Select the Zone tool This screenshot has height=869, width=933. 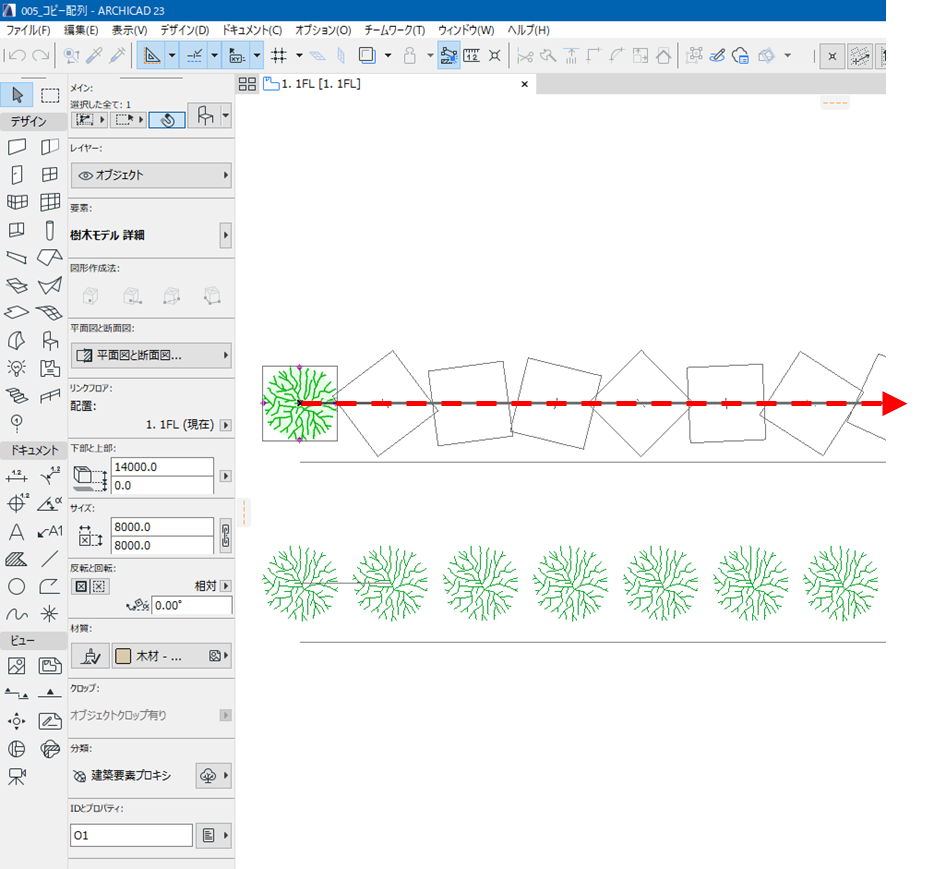click(50, 368)
